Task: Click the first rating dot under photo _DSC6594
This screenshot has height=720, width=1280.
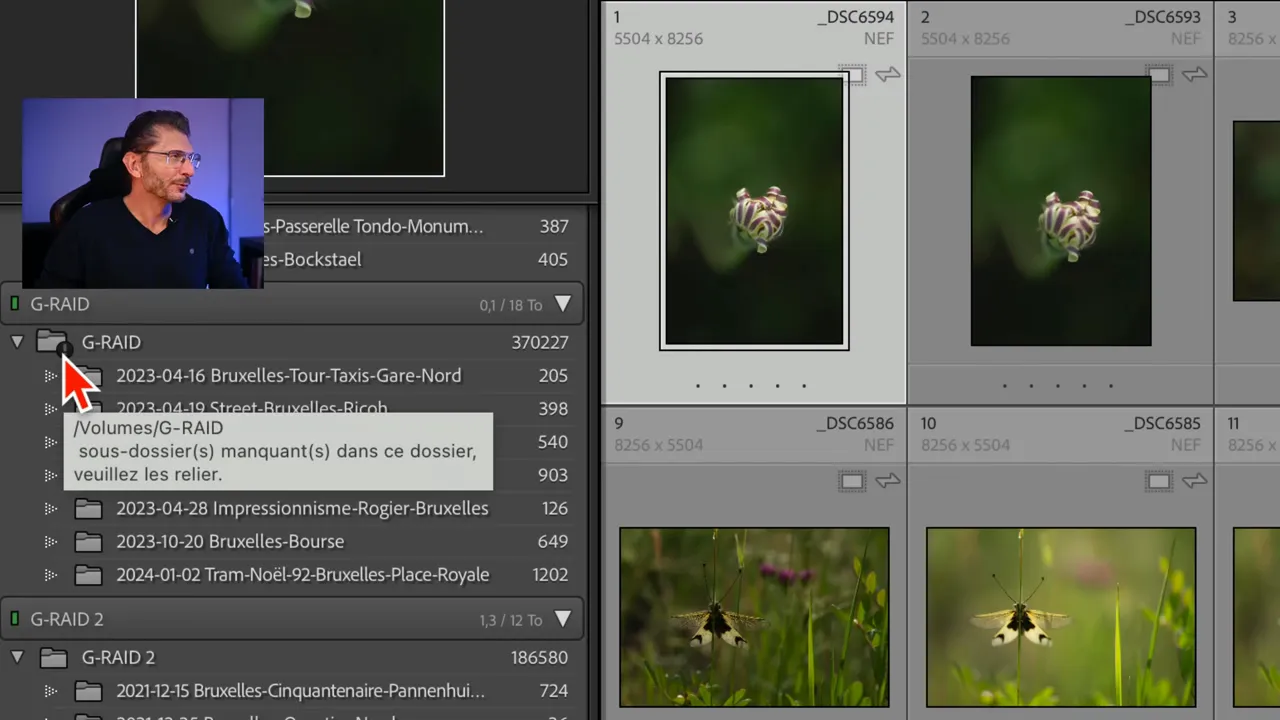Action: [698, 386]
